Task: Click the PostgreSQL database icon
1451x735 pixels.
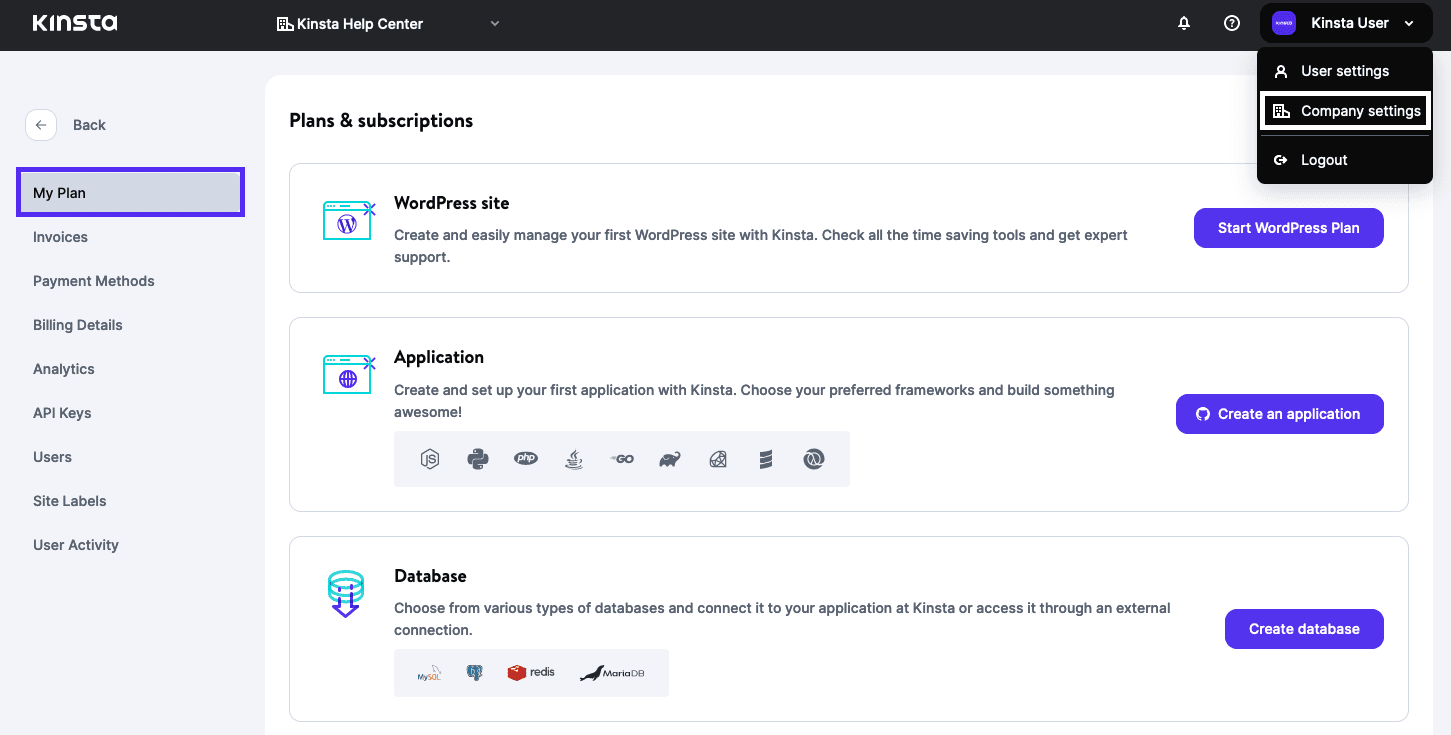Action: [474, 672]
